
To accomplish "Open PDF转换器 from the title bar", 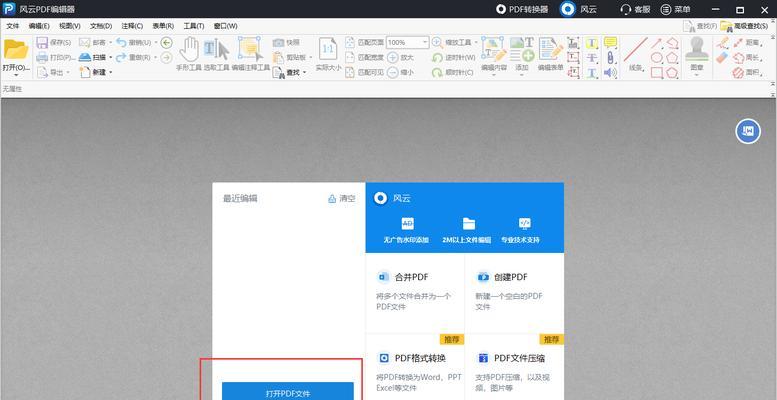I will pos(522,9).
